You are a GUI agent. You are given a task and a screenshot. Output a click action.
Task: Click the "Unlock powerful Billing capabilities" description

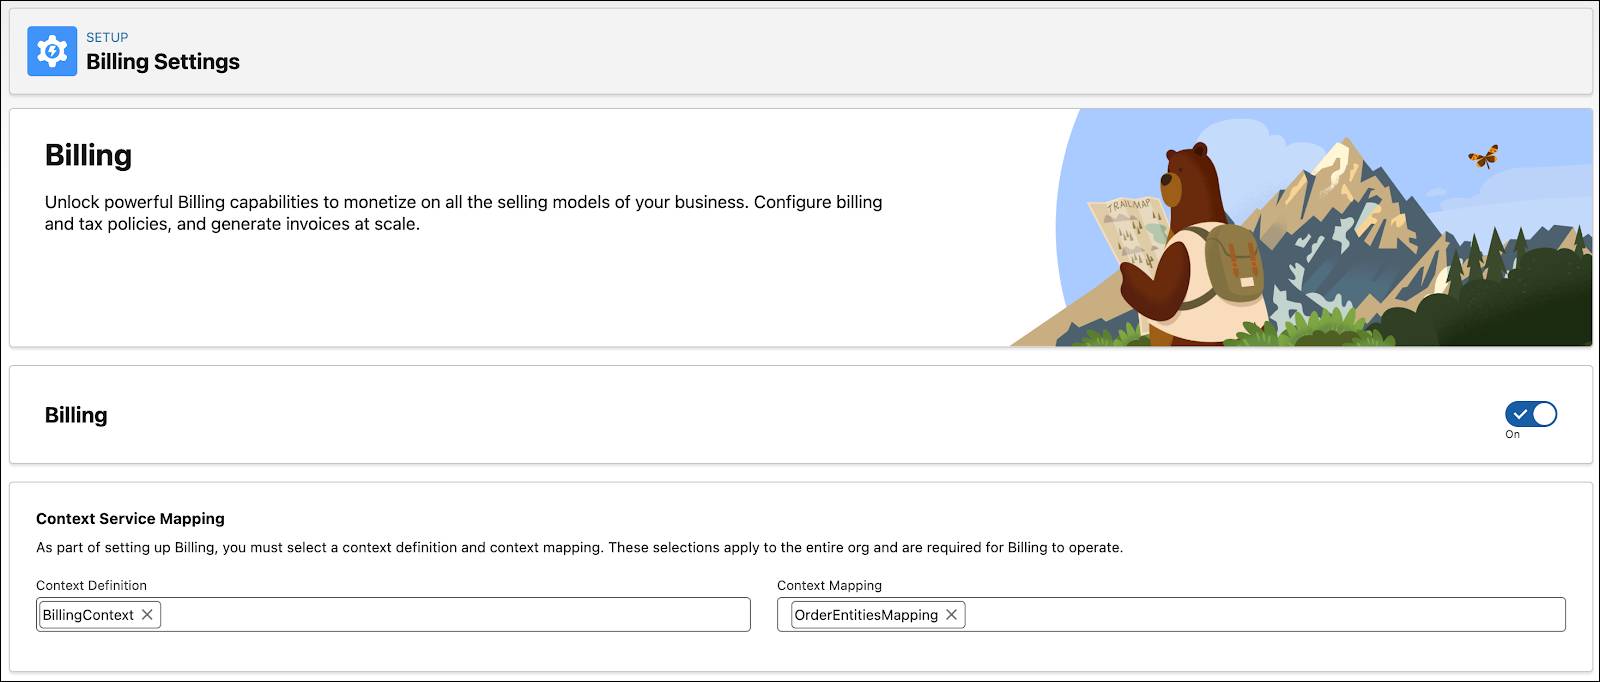click(x=463, y=213)
